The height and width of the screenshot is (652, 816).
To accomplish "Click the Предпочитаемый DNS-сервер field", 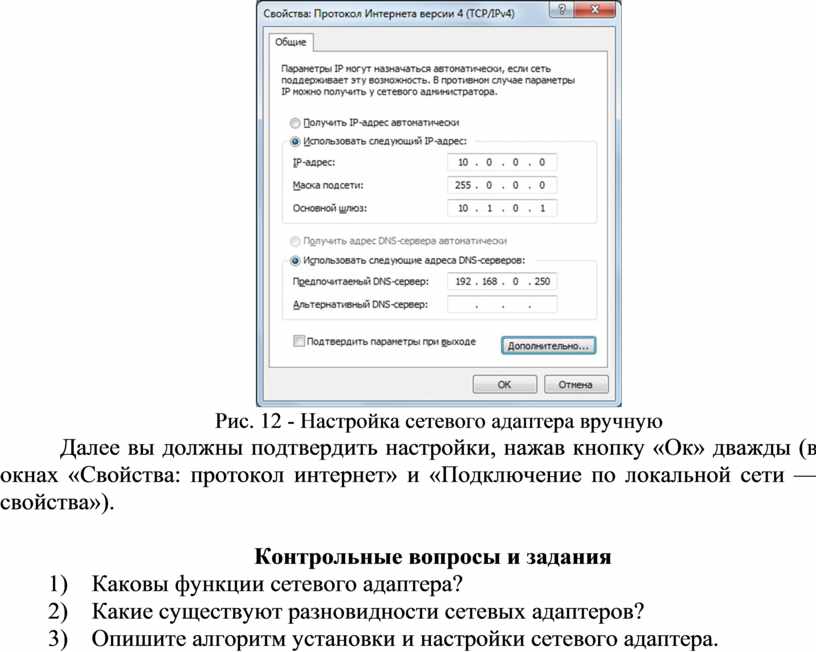I will (x=502, y=282).
